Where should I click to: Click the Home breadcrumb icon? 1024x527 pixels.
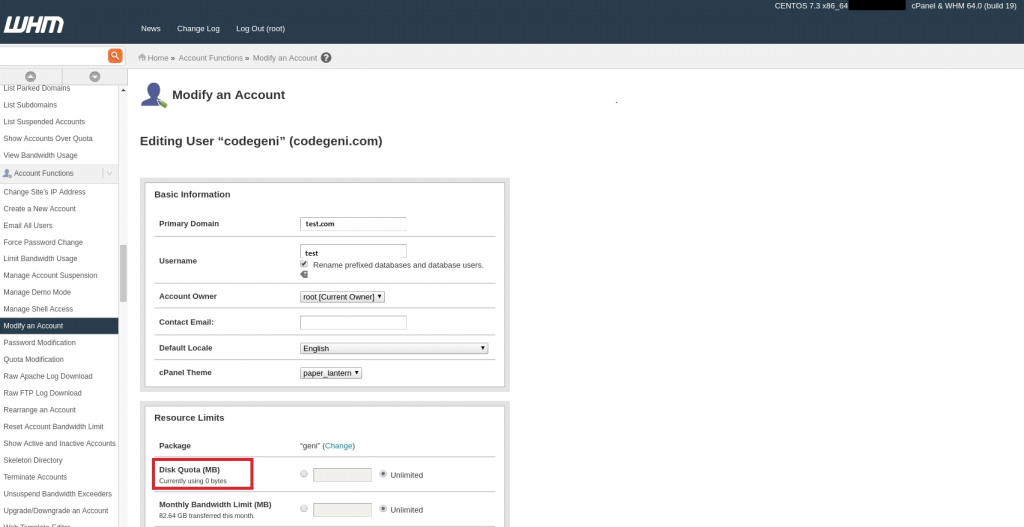coord(143,58)
